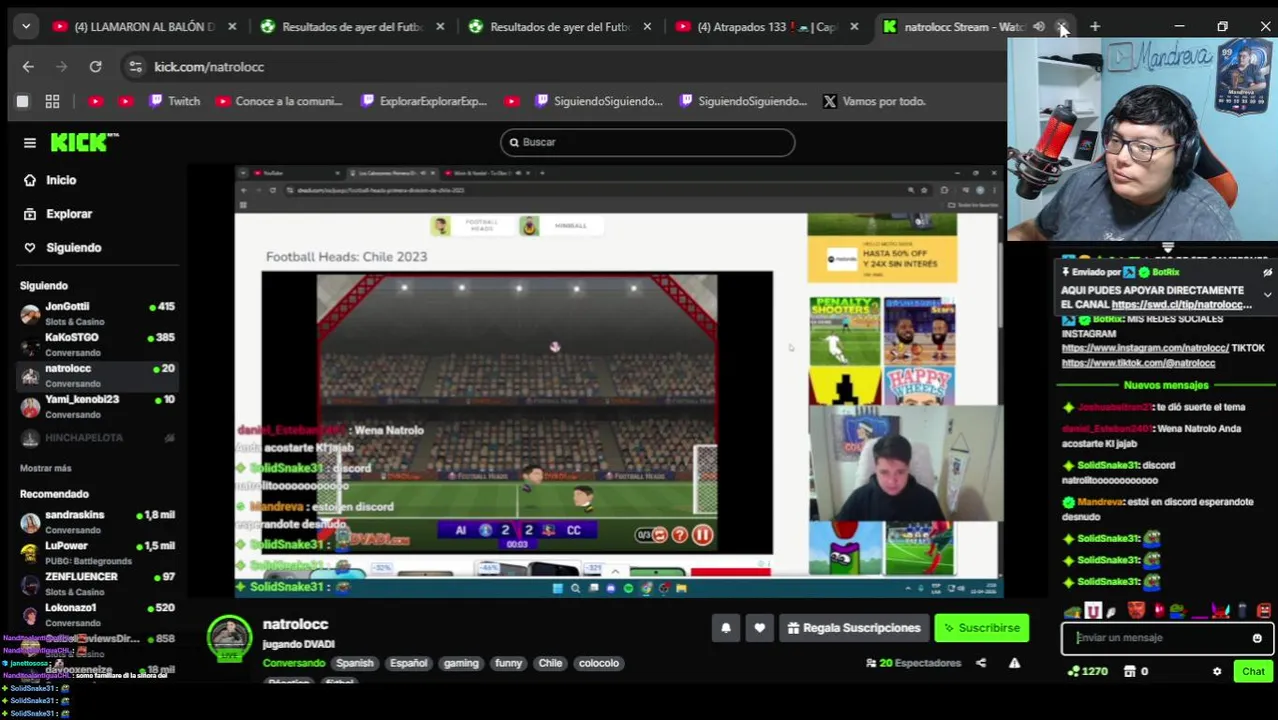Open the emoji picker in chat input
The height and width of the screenshot is (720, 1278).
1257,638
